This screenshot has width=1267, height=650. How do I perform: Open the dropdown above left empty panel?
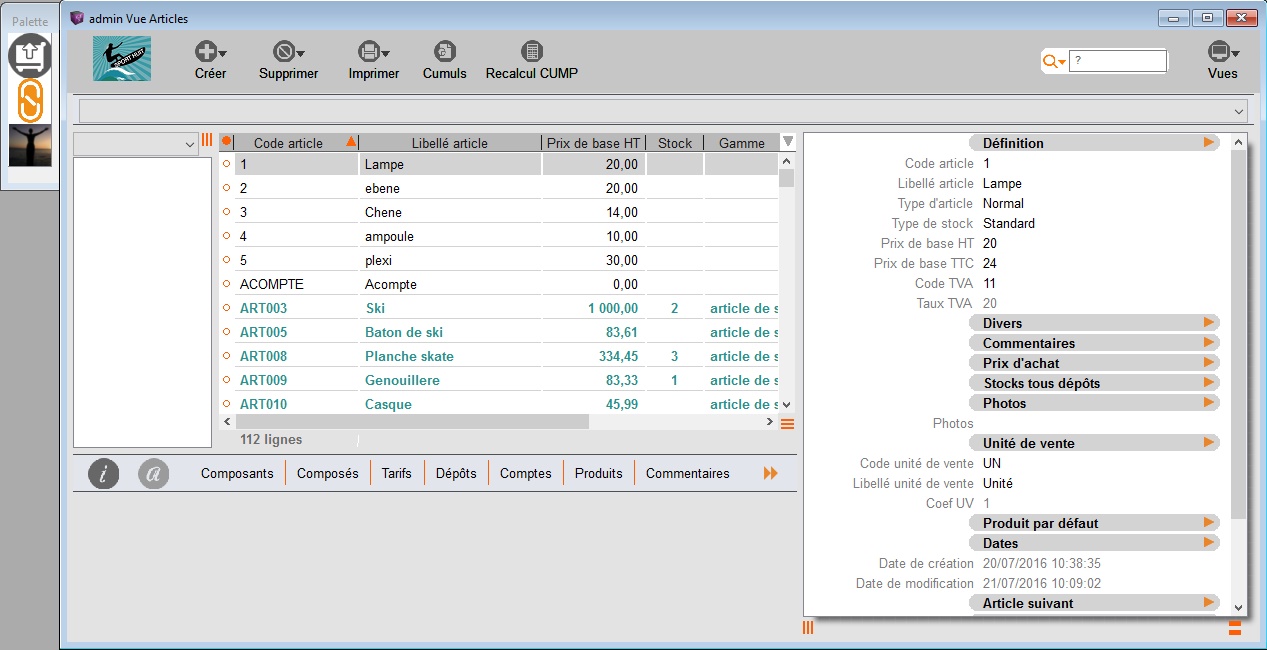tap(136, 144)
